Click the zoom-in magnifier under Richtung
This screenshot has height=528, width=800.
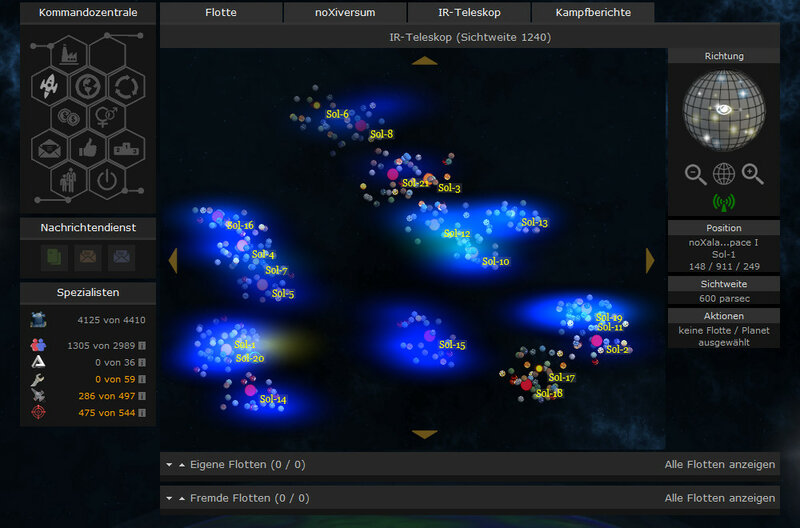(x=753, y=174)
